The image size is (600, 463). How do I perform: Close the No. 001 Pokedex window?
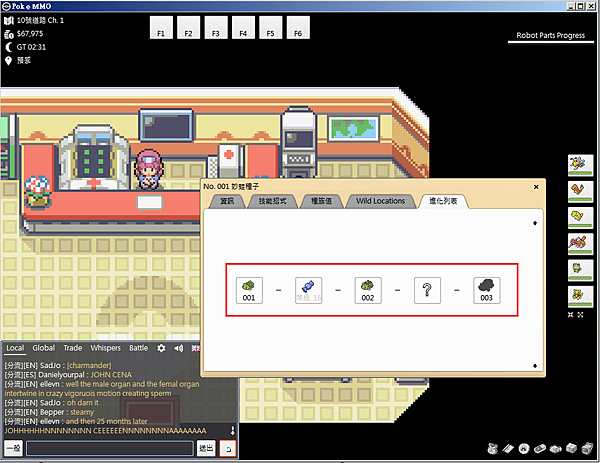tap(536, 187)
